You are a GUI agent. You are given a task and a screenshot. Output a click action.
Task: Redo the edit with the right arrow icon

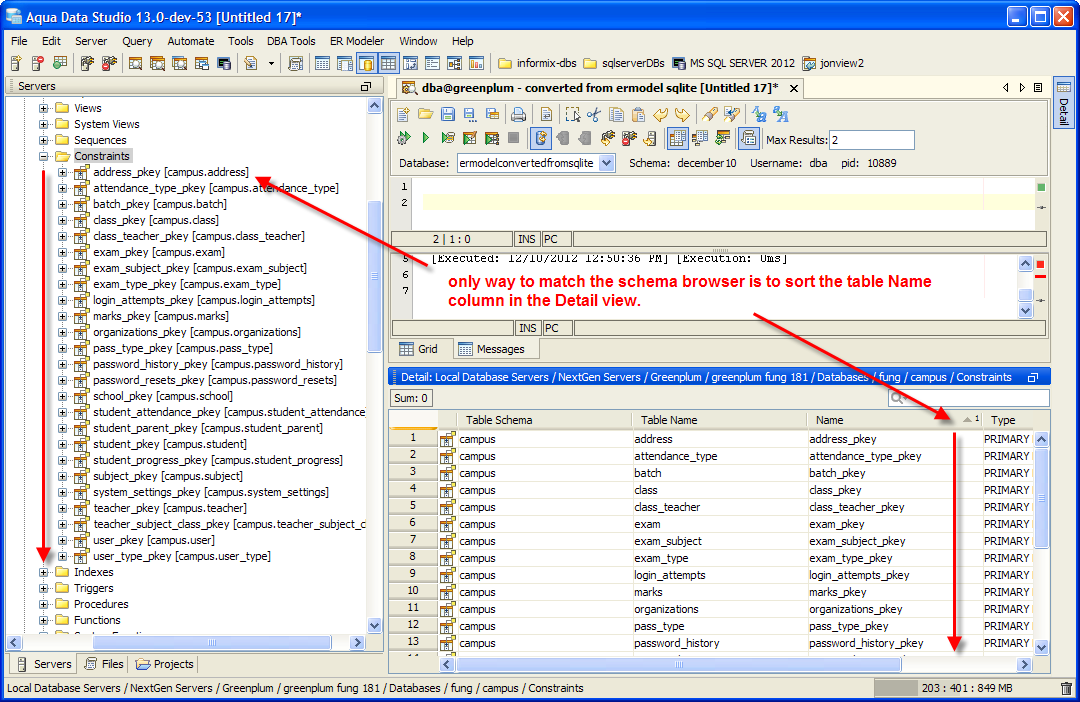point(683,114)
